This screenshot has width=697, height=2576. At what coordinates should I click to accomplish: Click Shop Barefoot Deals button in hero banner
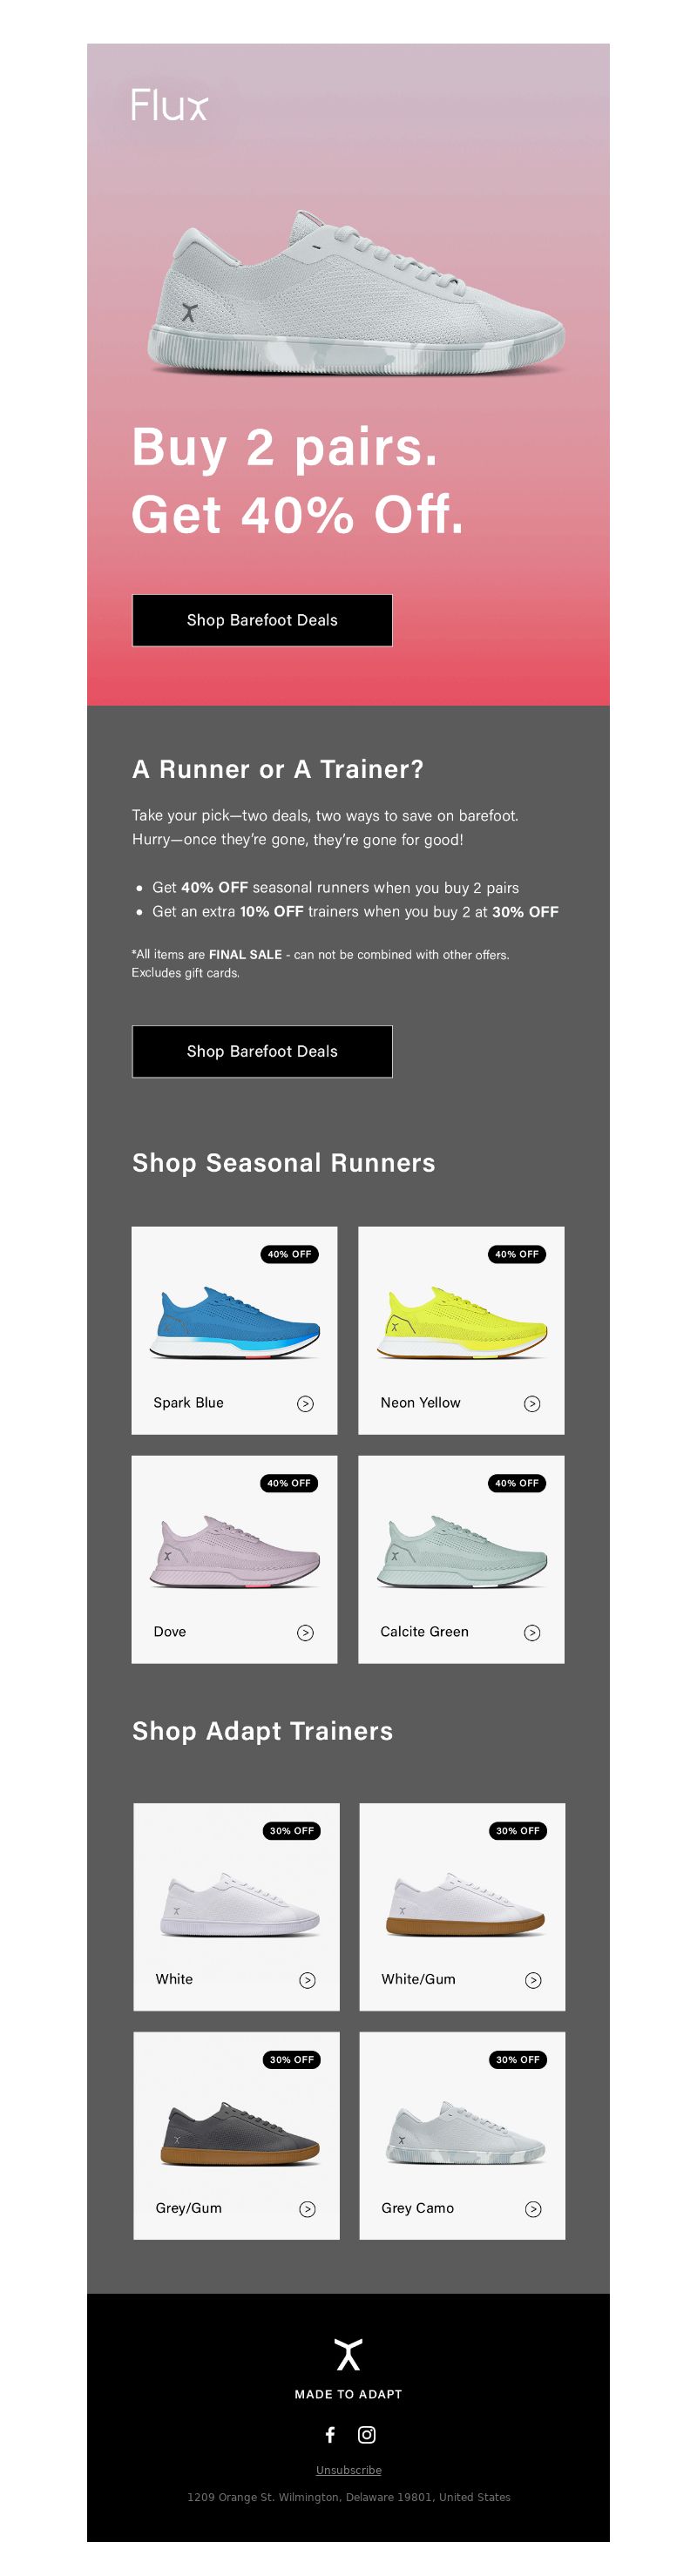tap(262, 620)
